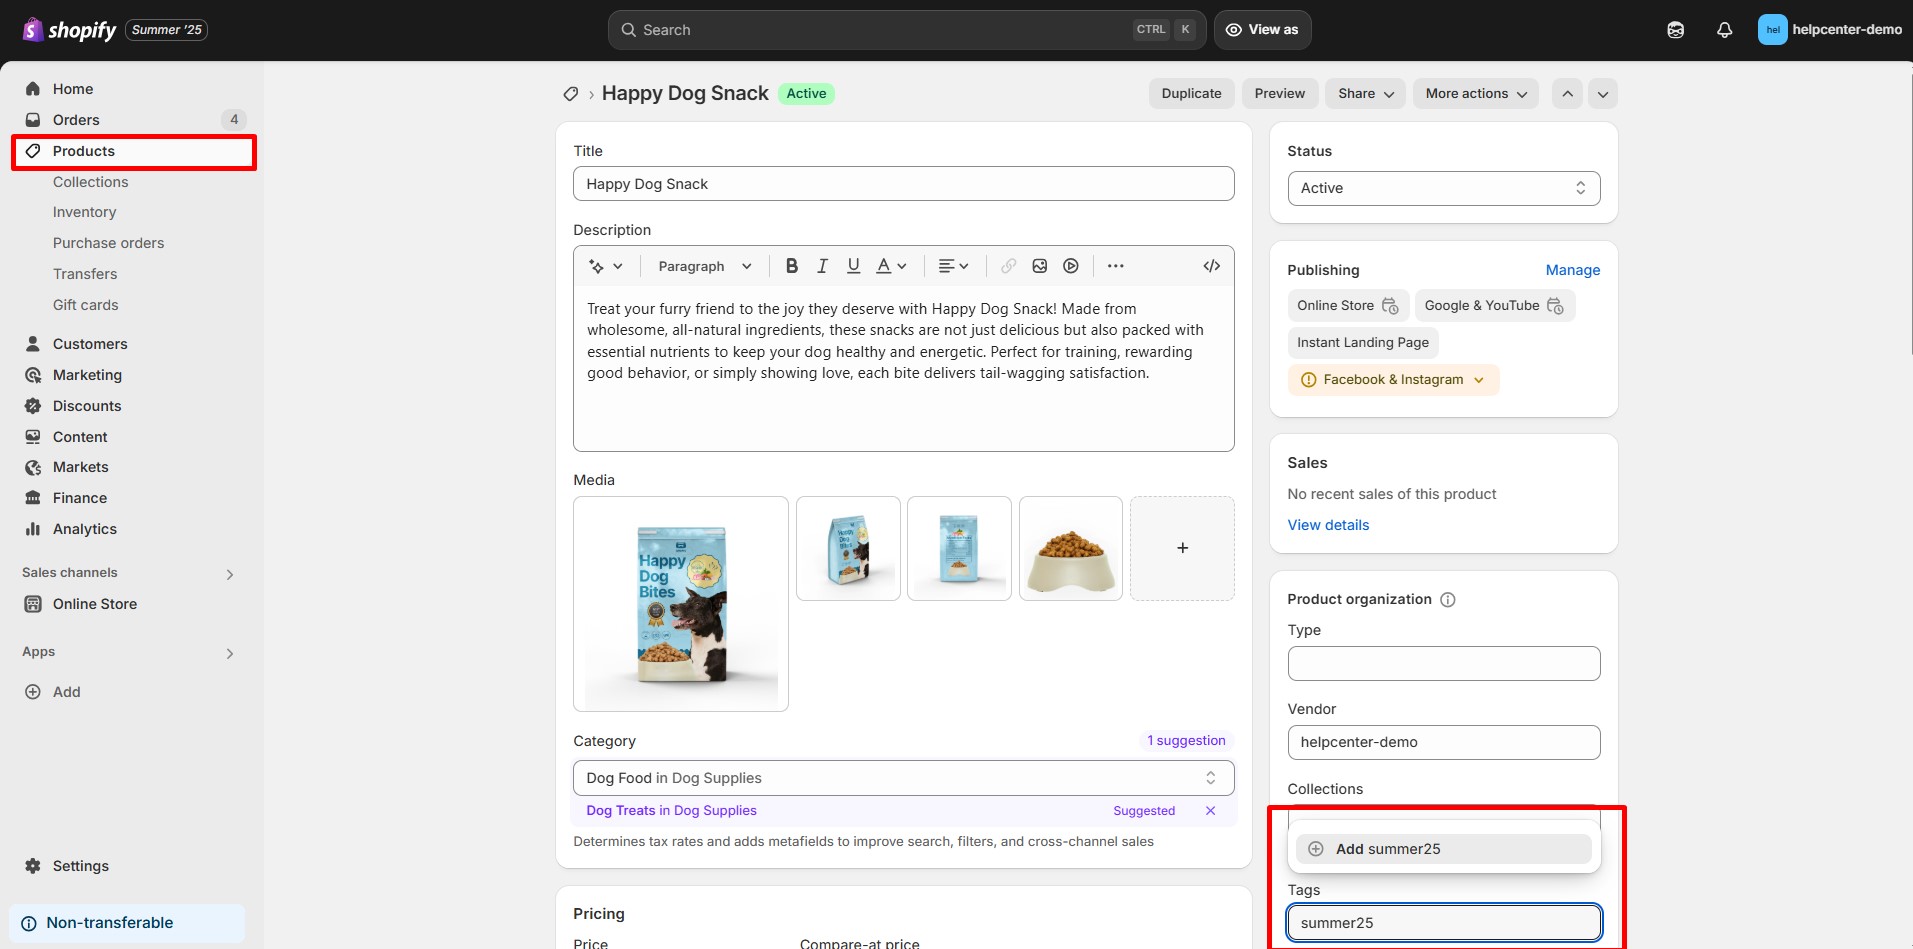The height and width of the screenshot is (949, 1913).
Task: Expand the More actions menu
Action: pos(1475,93)
